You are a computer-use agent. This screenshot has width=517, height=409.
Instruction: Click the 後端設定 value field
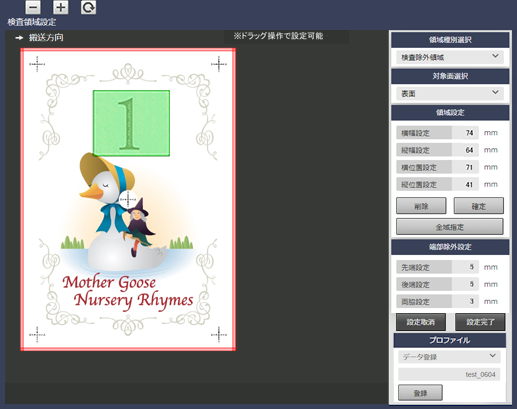coord(465,284)
